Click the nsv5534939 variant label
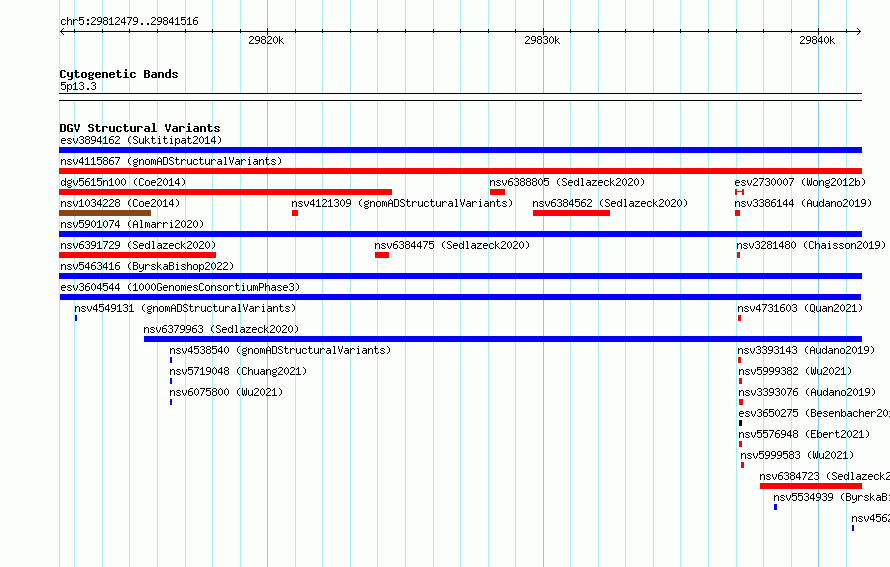Viewport: 890px width, 567px height. [832, 497]
